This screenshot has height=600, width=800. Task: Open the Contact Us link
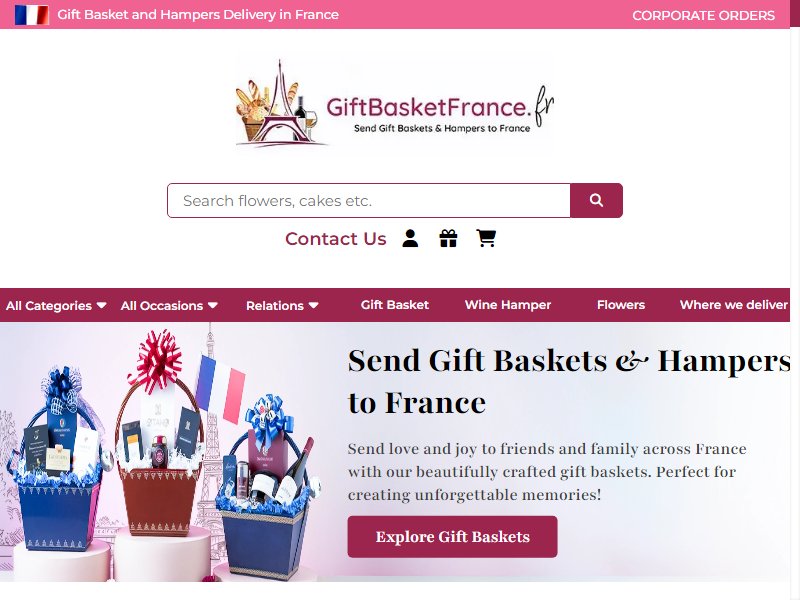[336, 239]
